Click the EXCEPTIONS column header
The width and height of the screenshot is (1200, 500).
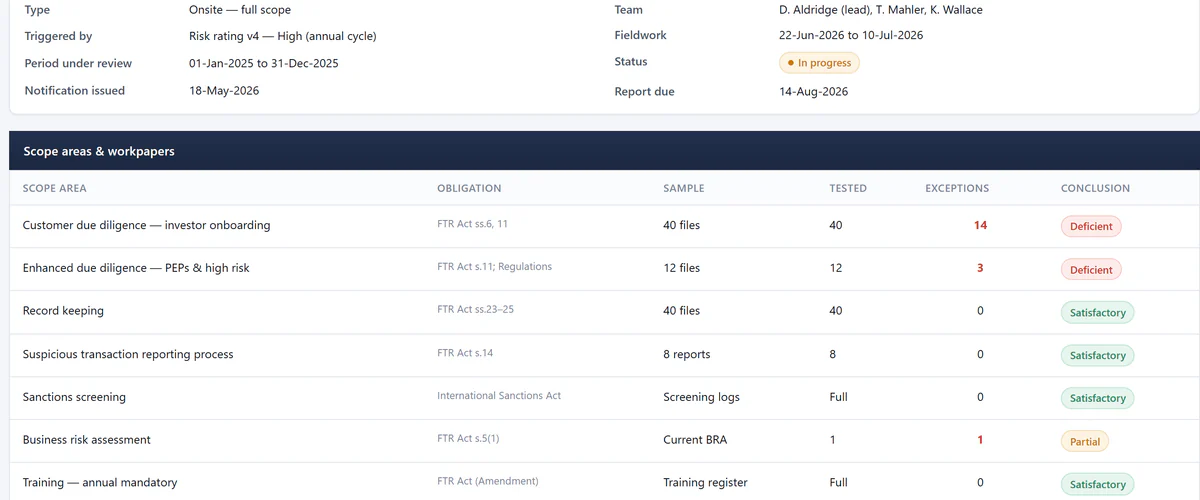click(x=957, y=188)
